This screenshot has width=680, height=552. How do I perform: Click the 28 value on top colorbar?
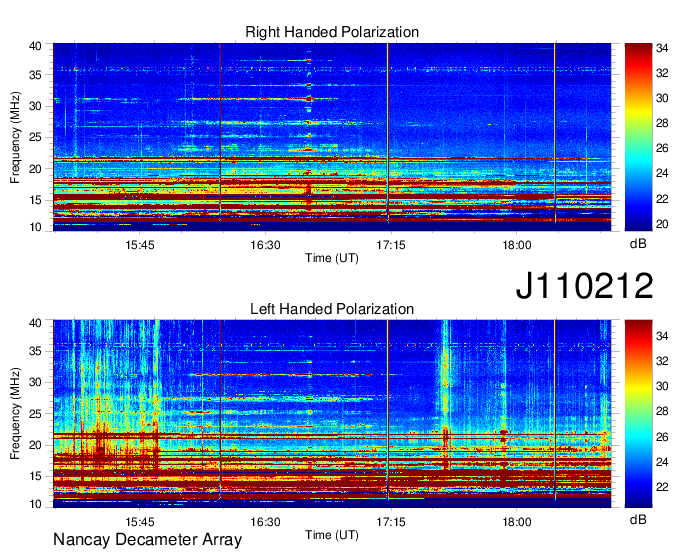662,124
